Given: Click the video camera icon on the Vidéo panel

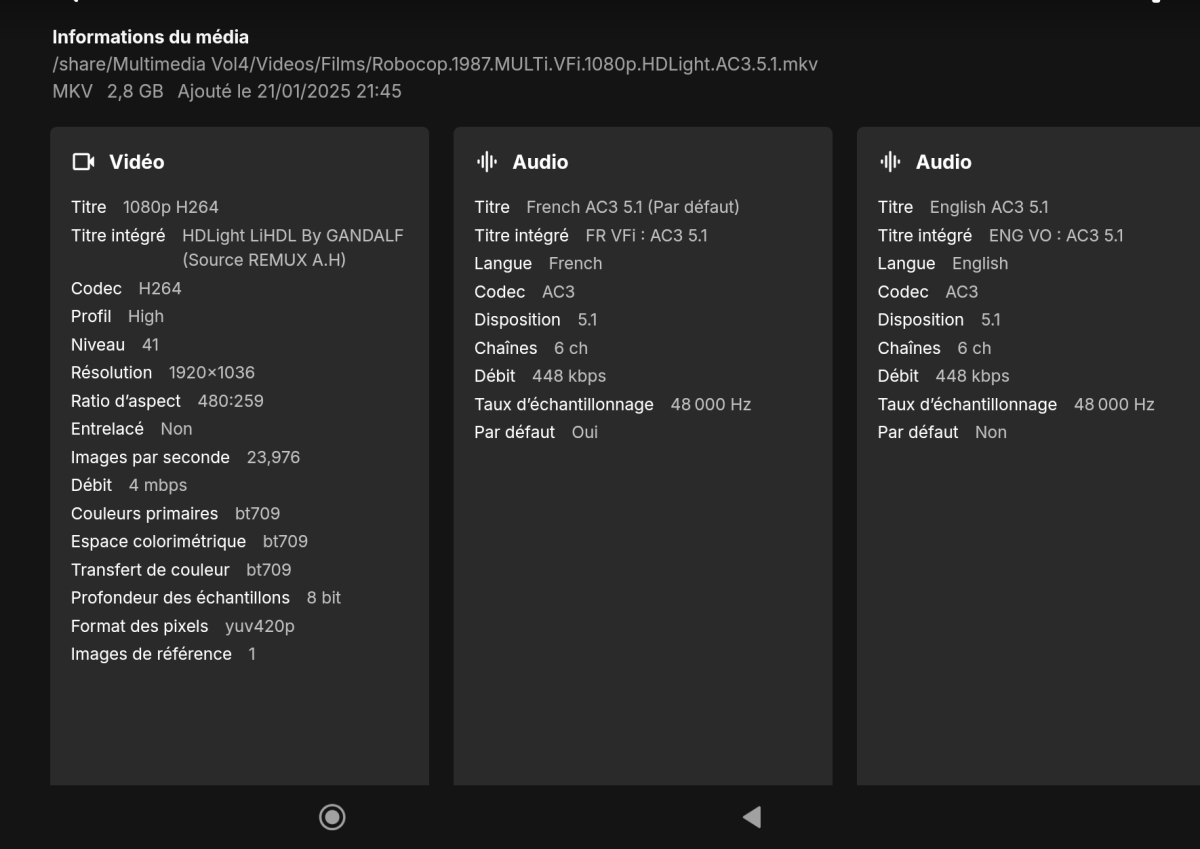Looking at the screenshot, I should point(83,161).
